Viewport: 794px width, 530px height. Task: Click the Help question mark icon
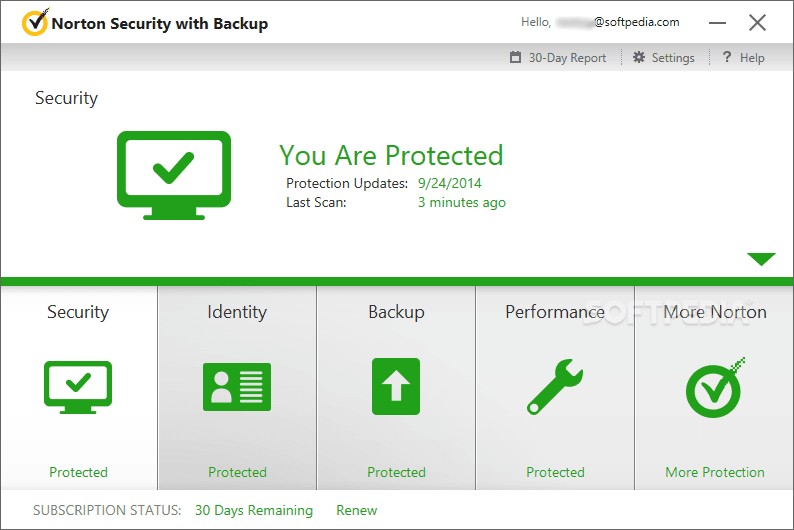(727, 58)
